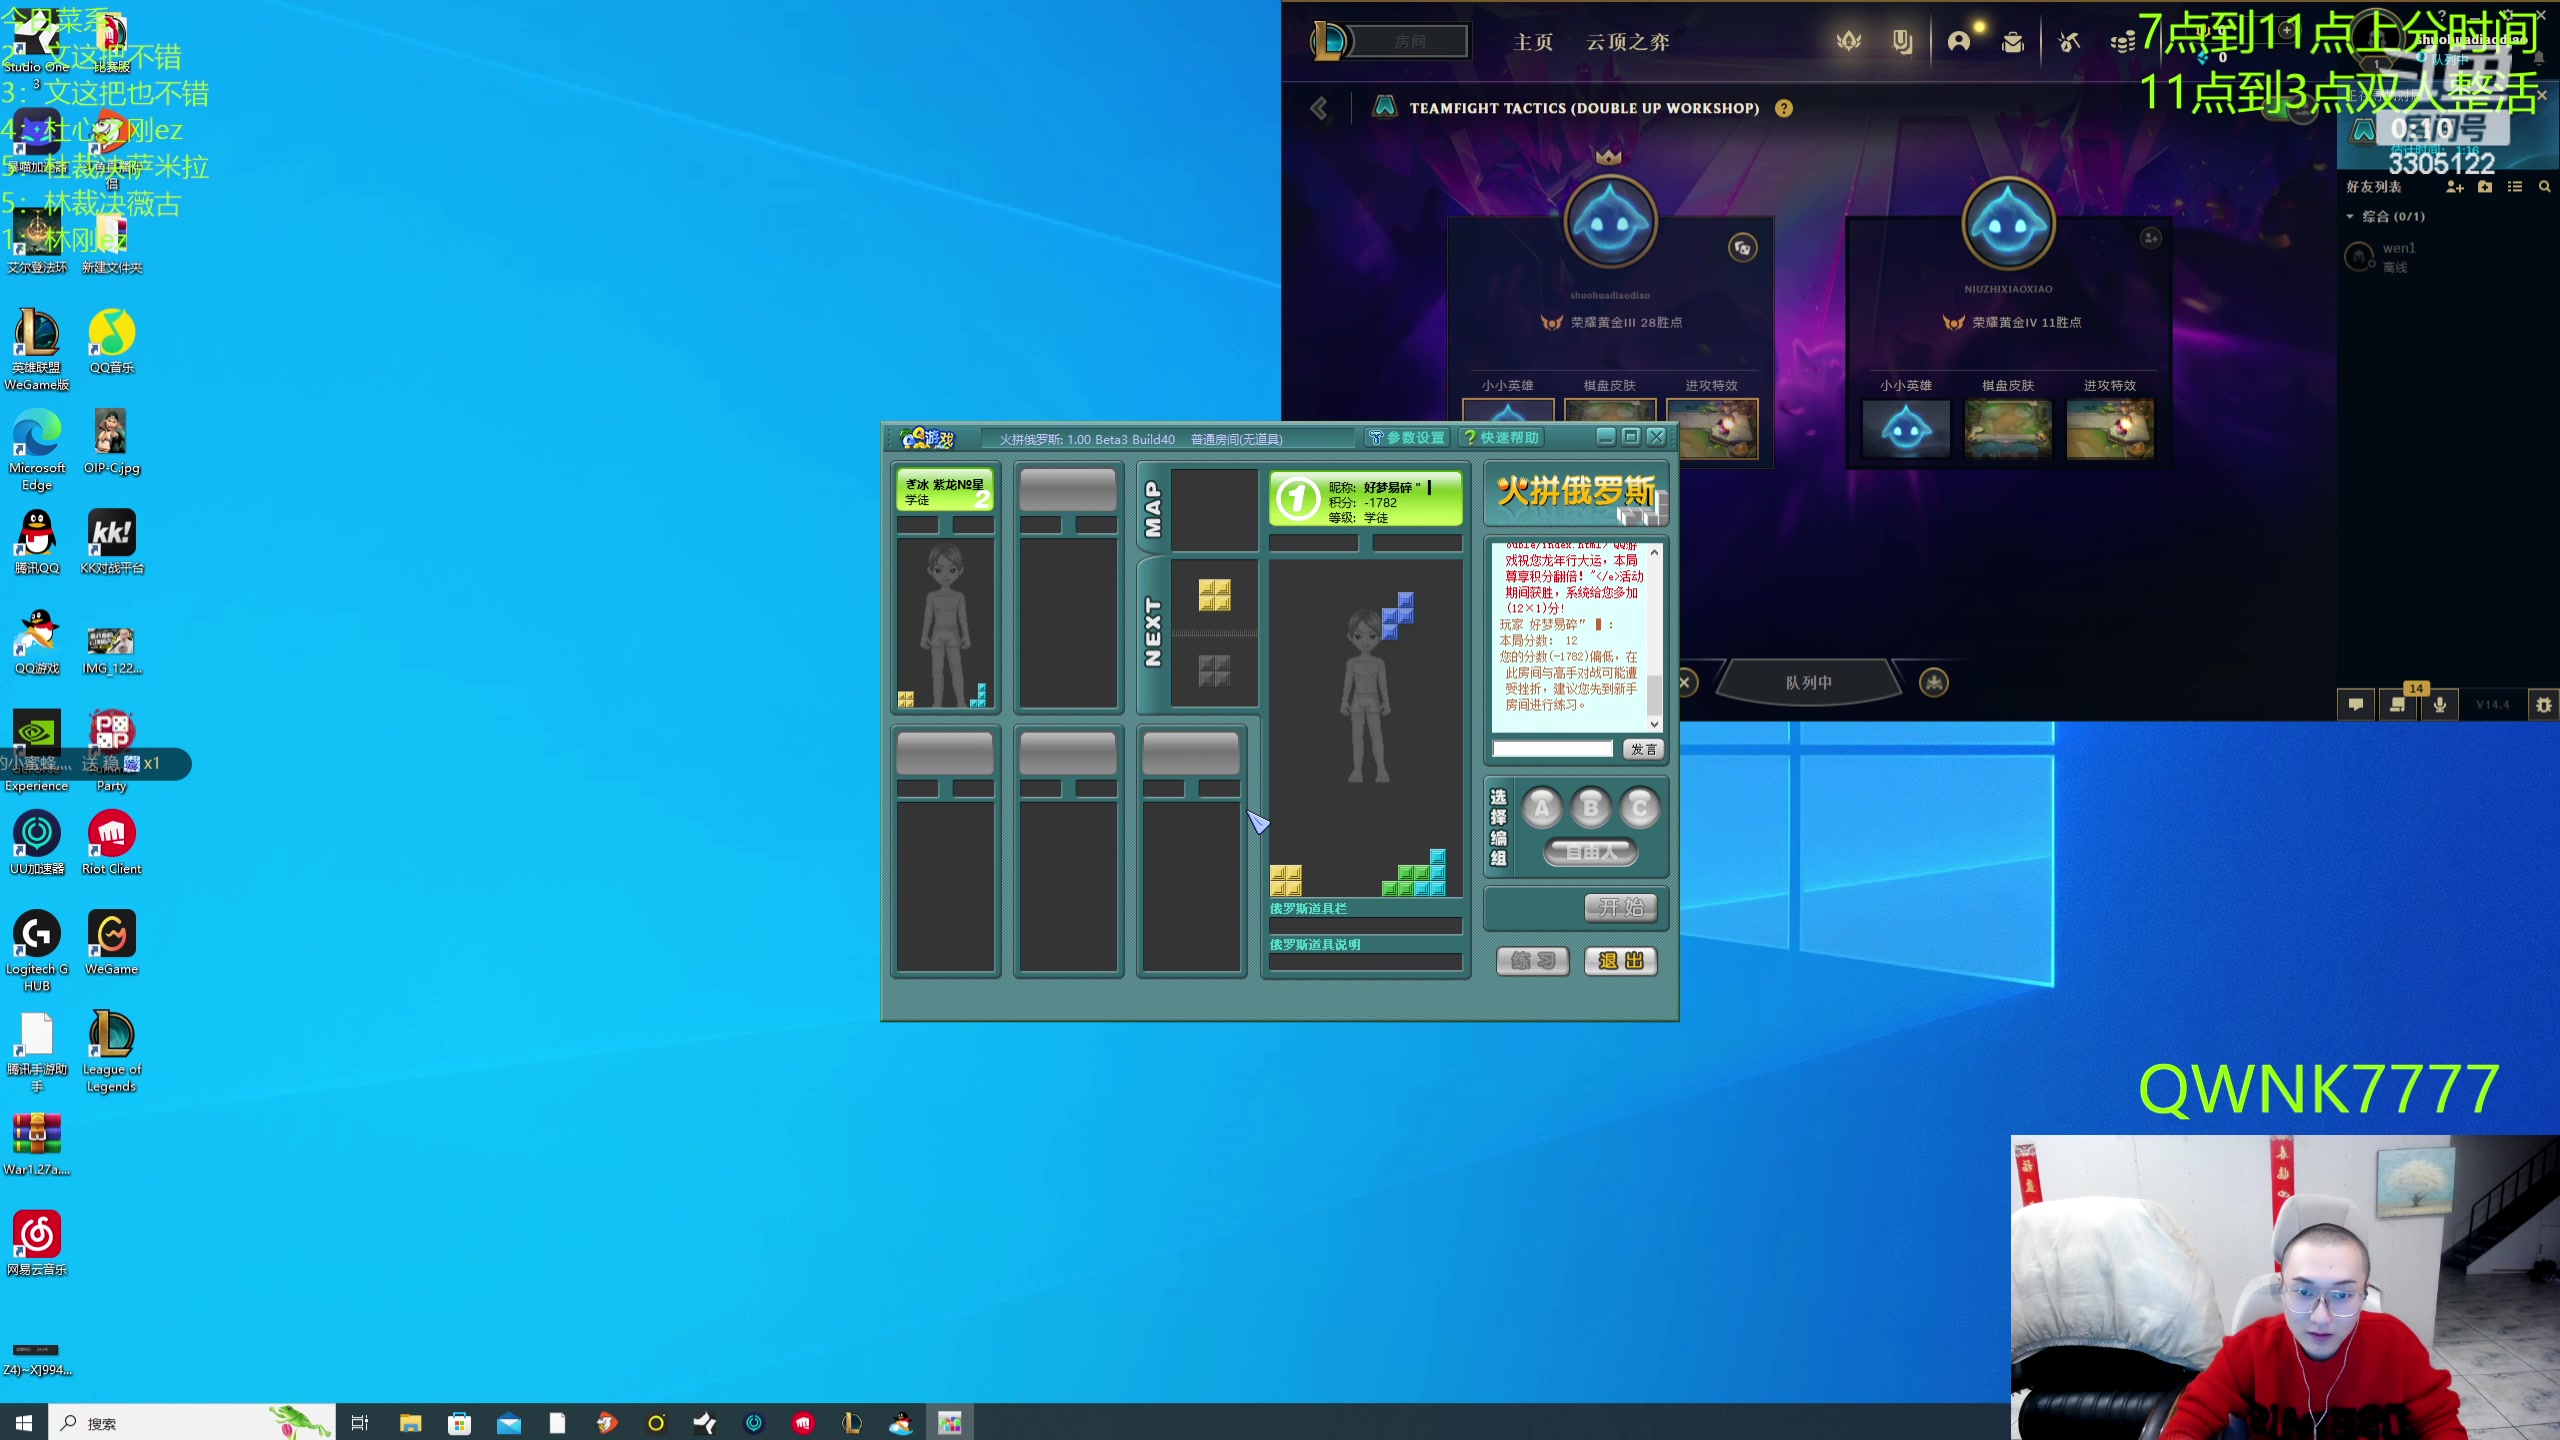Image resolution: width=2560 pixels, height=1440 pixels.
Task: Click the invite icon on NIUZHIXIAOXIAO's card
Action: pyautogui.click(x=2150, y=237)
